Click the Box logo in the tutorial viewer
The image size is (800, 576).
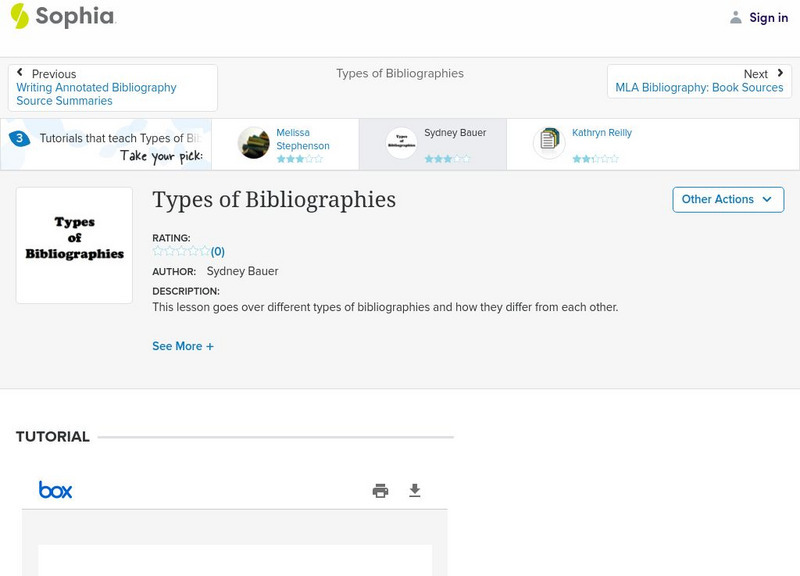point(55,490)
